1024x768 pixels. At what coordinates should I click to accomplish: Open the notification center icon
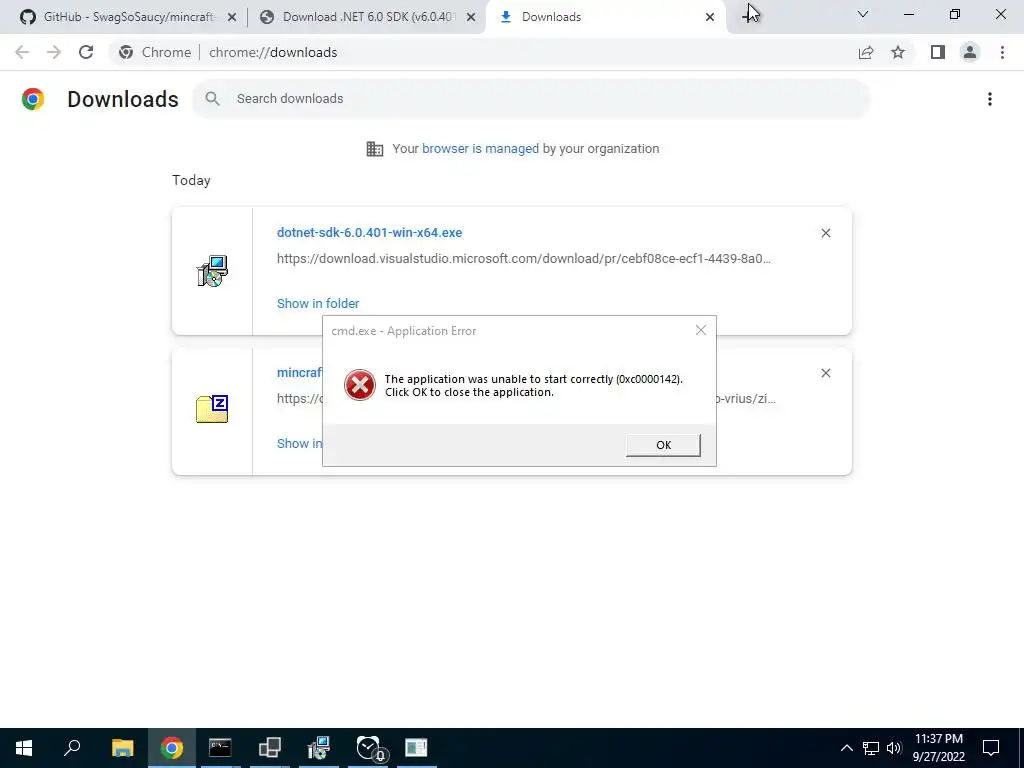coord(991,748)
